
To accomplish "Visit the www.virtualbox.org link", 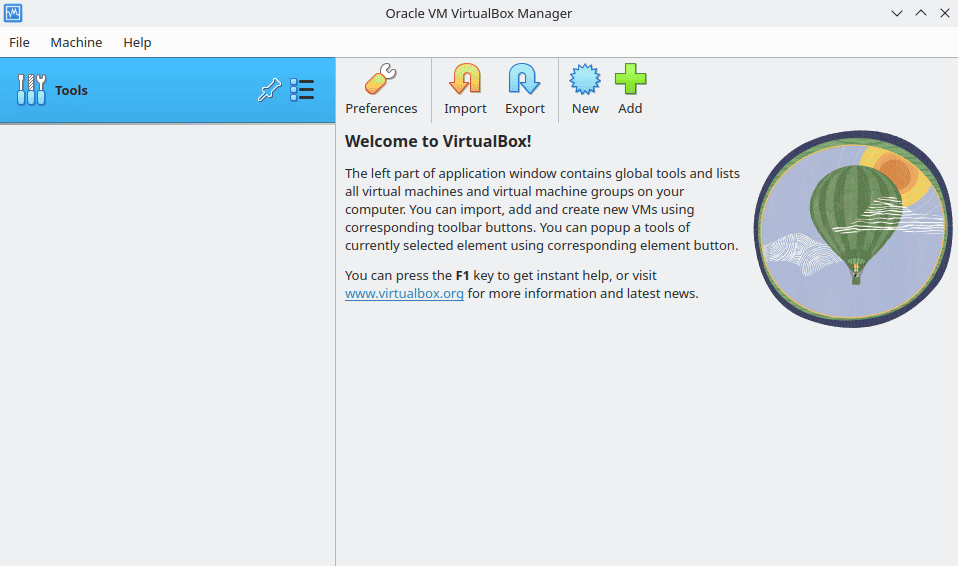I will coord(404,293).
